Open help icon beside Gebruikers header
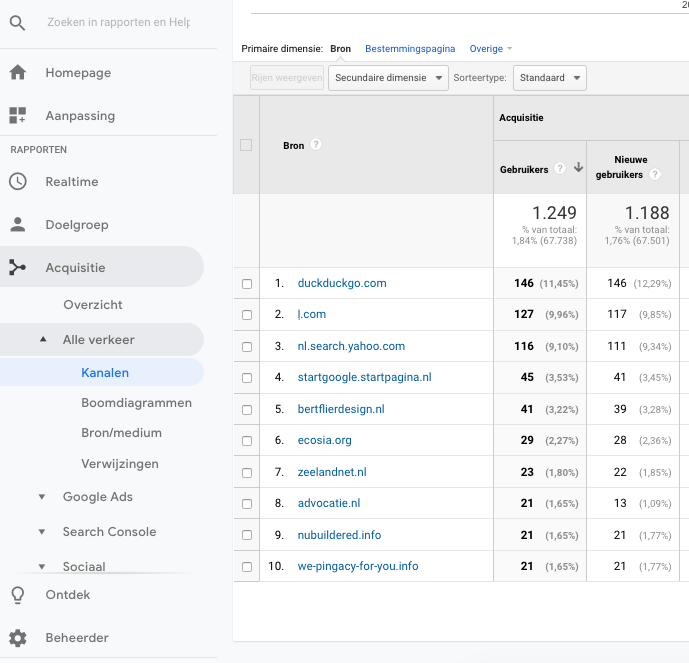Viewport: 689px width, 663px height. tap(559, 168)
